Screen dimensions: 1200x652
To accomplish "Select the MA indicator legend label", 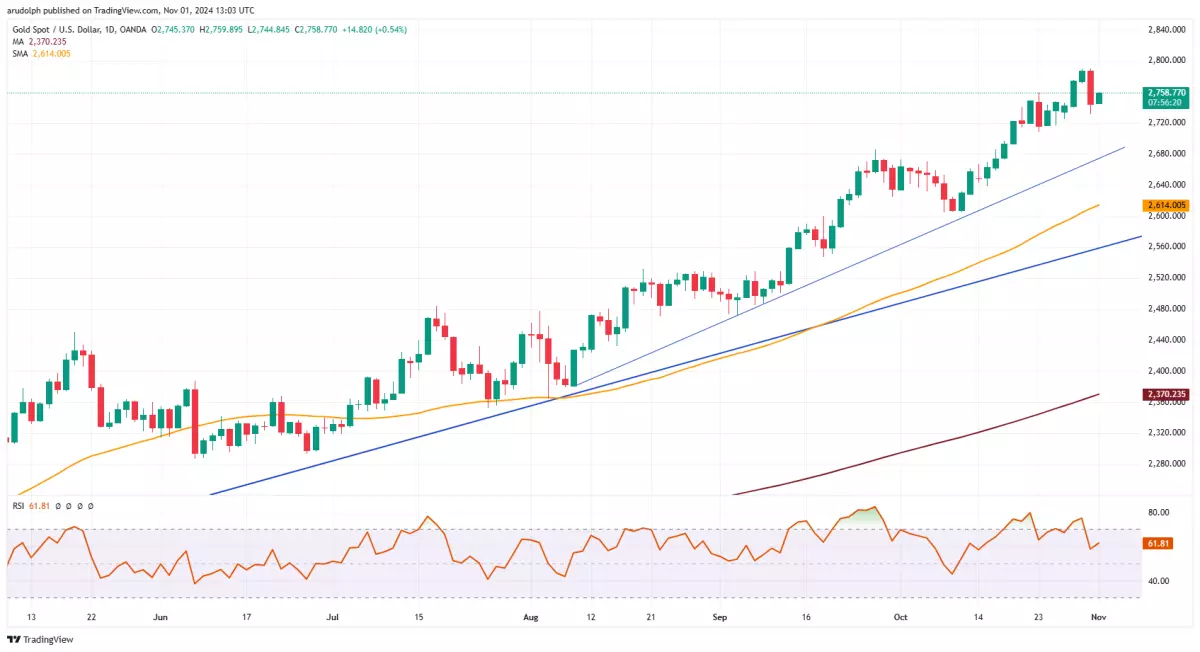I will 18,41.
